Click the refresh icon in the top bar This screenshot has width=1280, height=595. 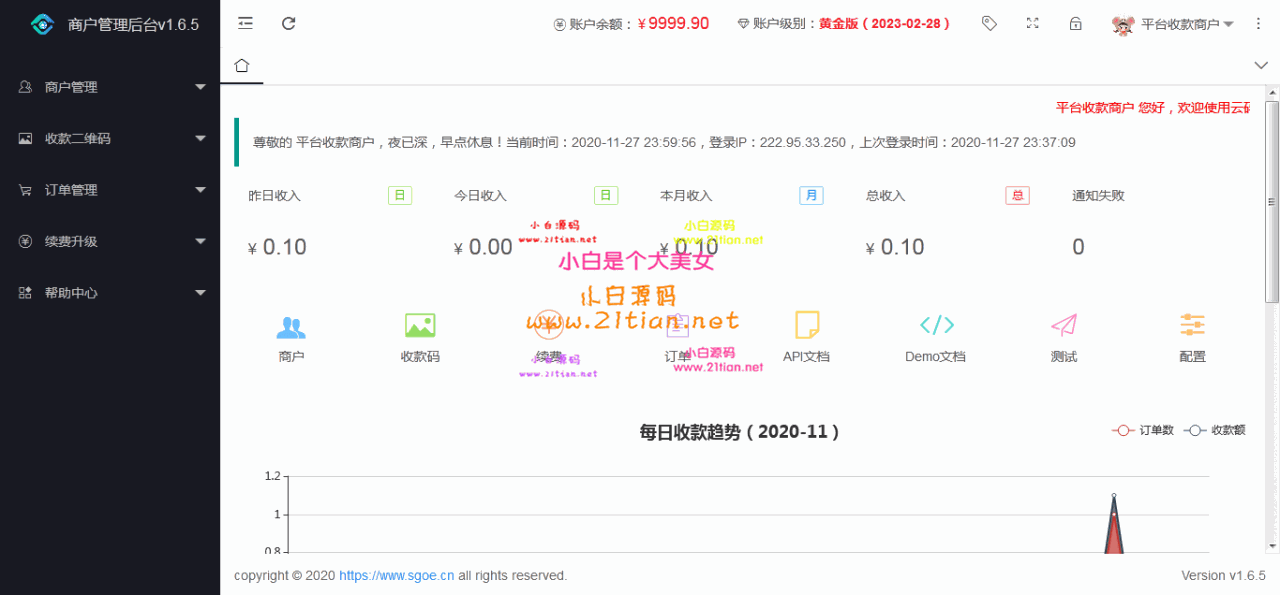click(289, 23)
